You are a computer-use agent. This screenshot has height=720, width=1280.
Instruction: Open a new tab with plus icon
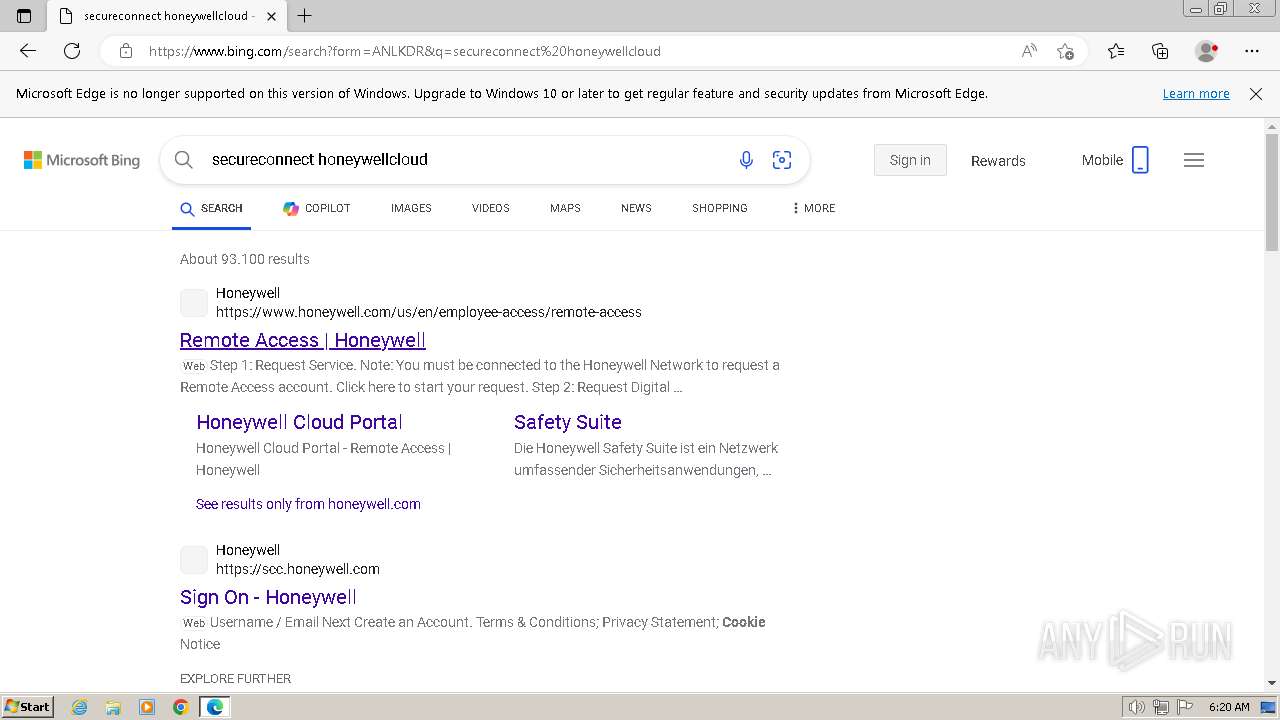(x=305, y=16)
